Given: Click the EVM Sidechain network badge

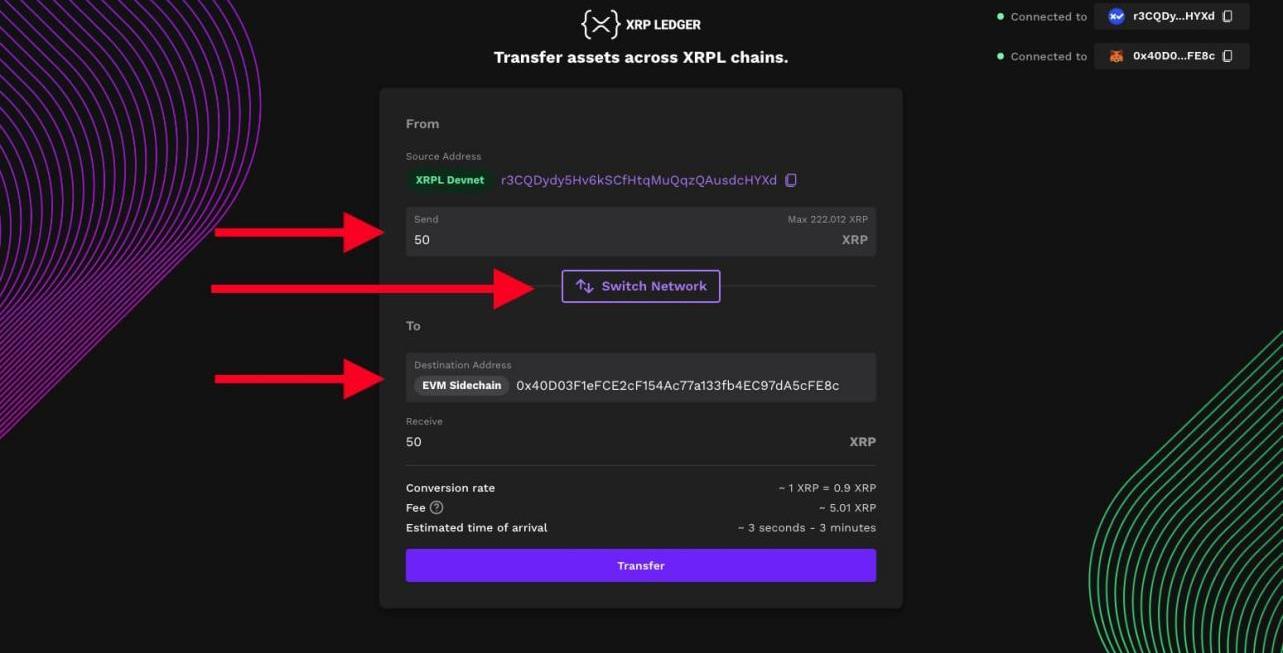Looking at the screenshot, I should 461,386.
